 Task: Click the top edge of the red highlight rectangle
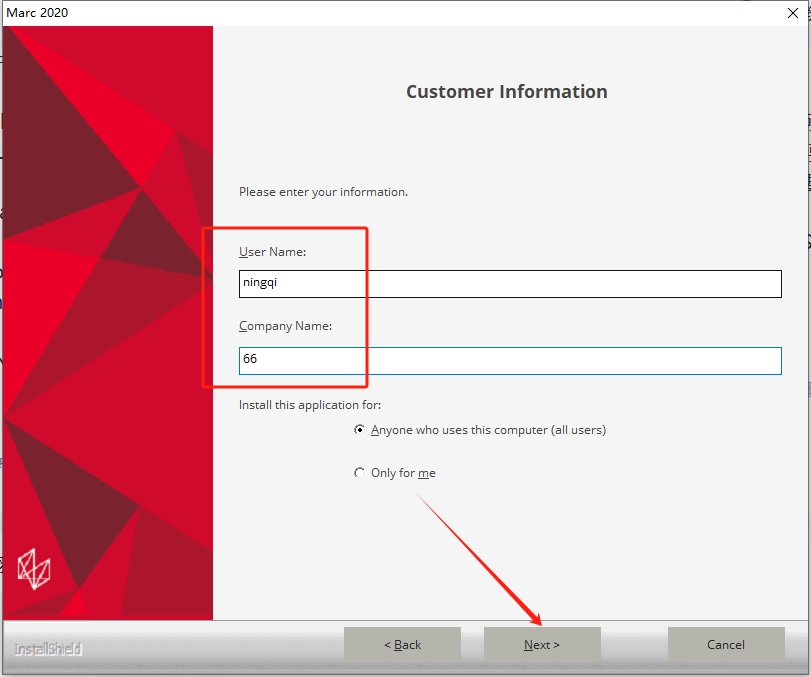[285, 228]
